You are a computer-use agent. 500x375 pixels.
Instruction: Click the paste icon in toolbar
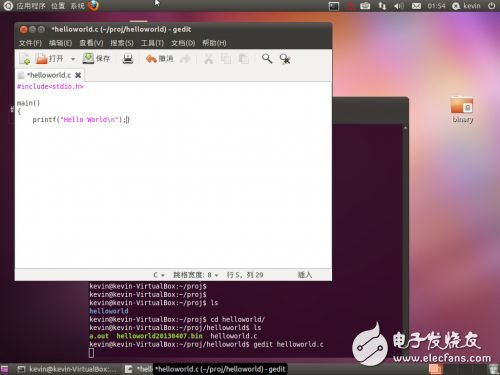[244, 59]
